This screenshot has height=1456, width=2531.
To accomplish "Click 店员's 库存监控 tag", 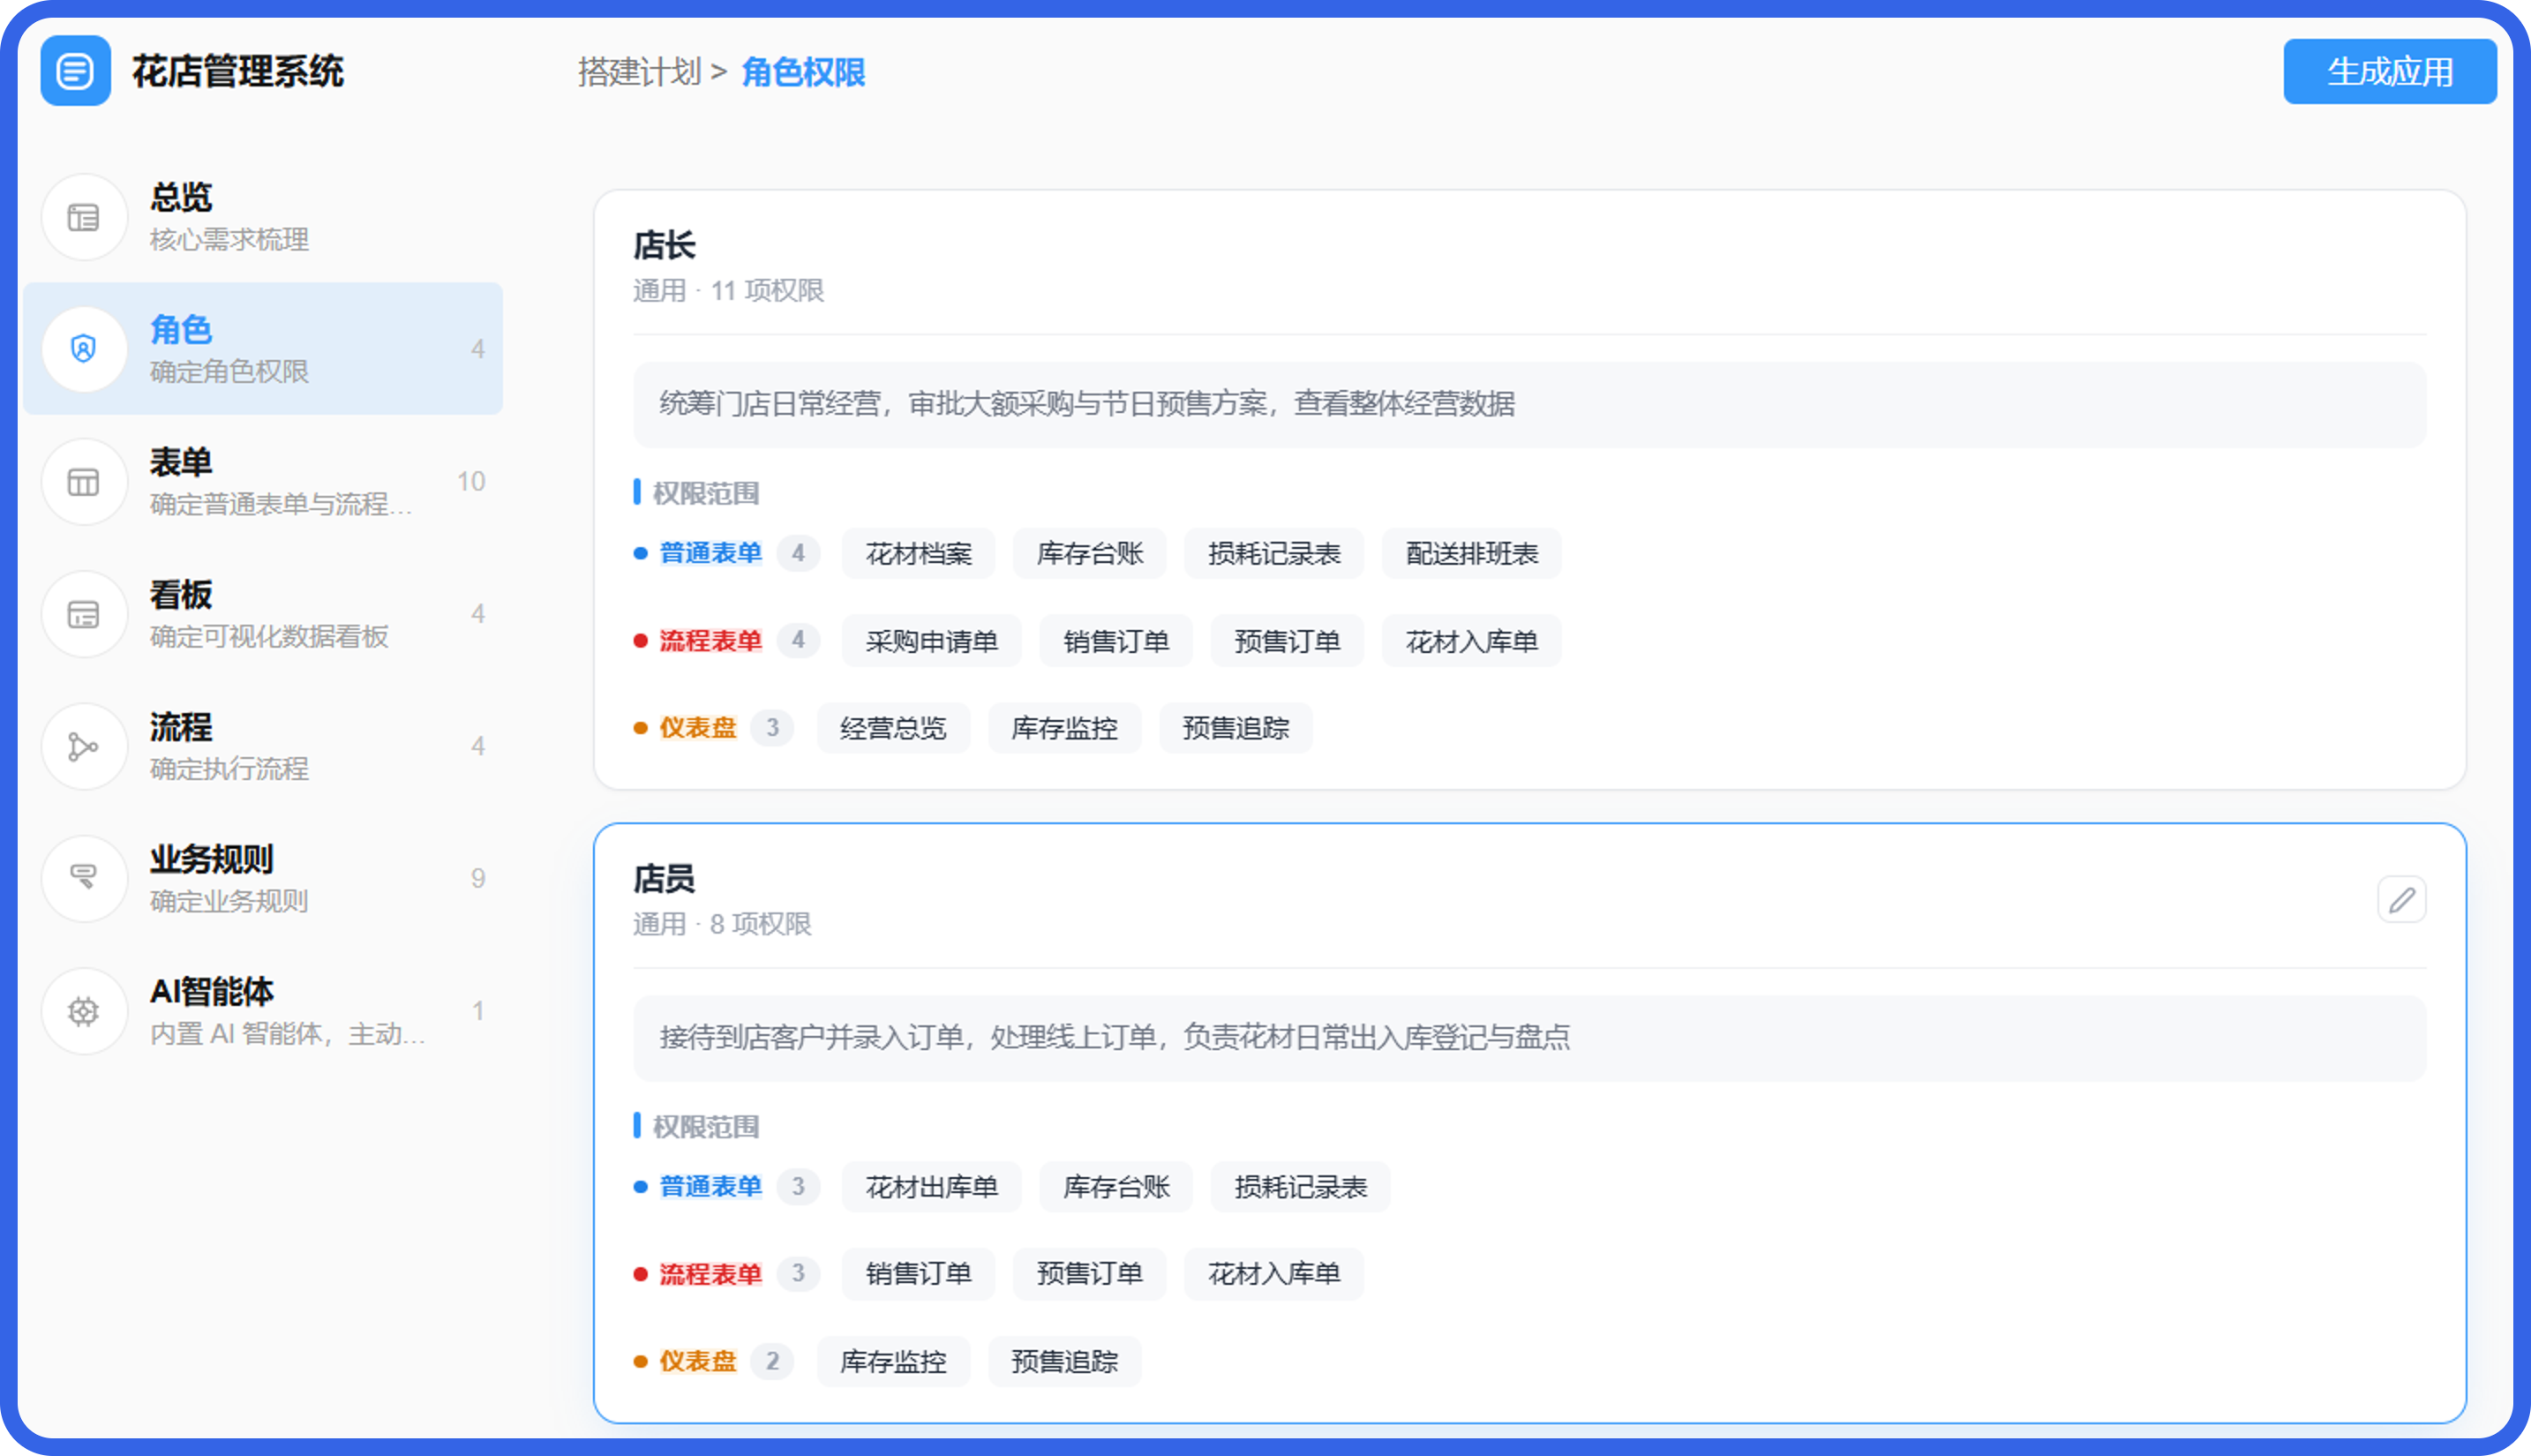I will 893,1362.
